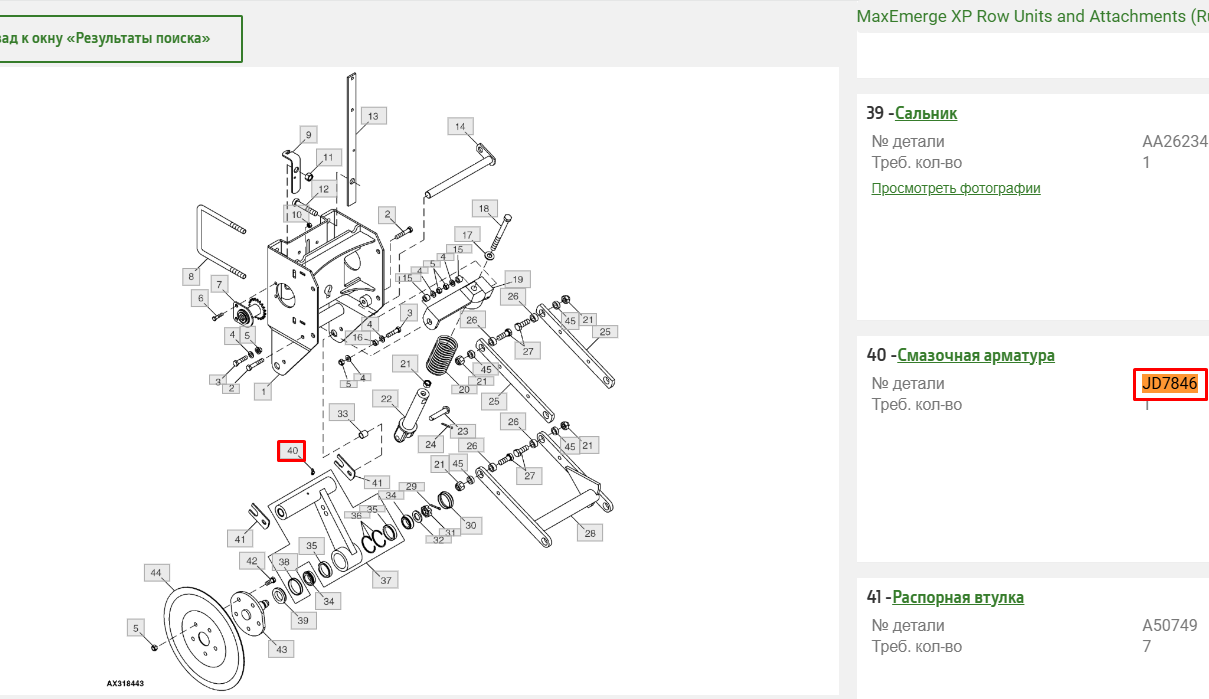Click callout 7 near the sprocket
The width and height of the screenshot is (1209, 699).
point(220,285)
